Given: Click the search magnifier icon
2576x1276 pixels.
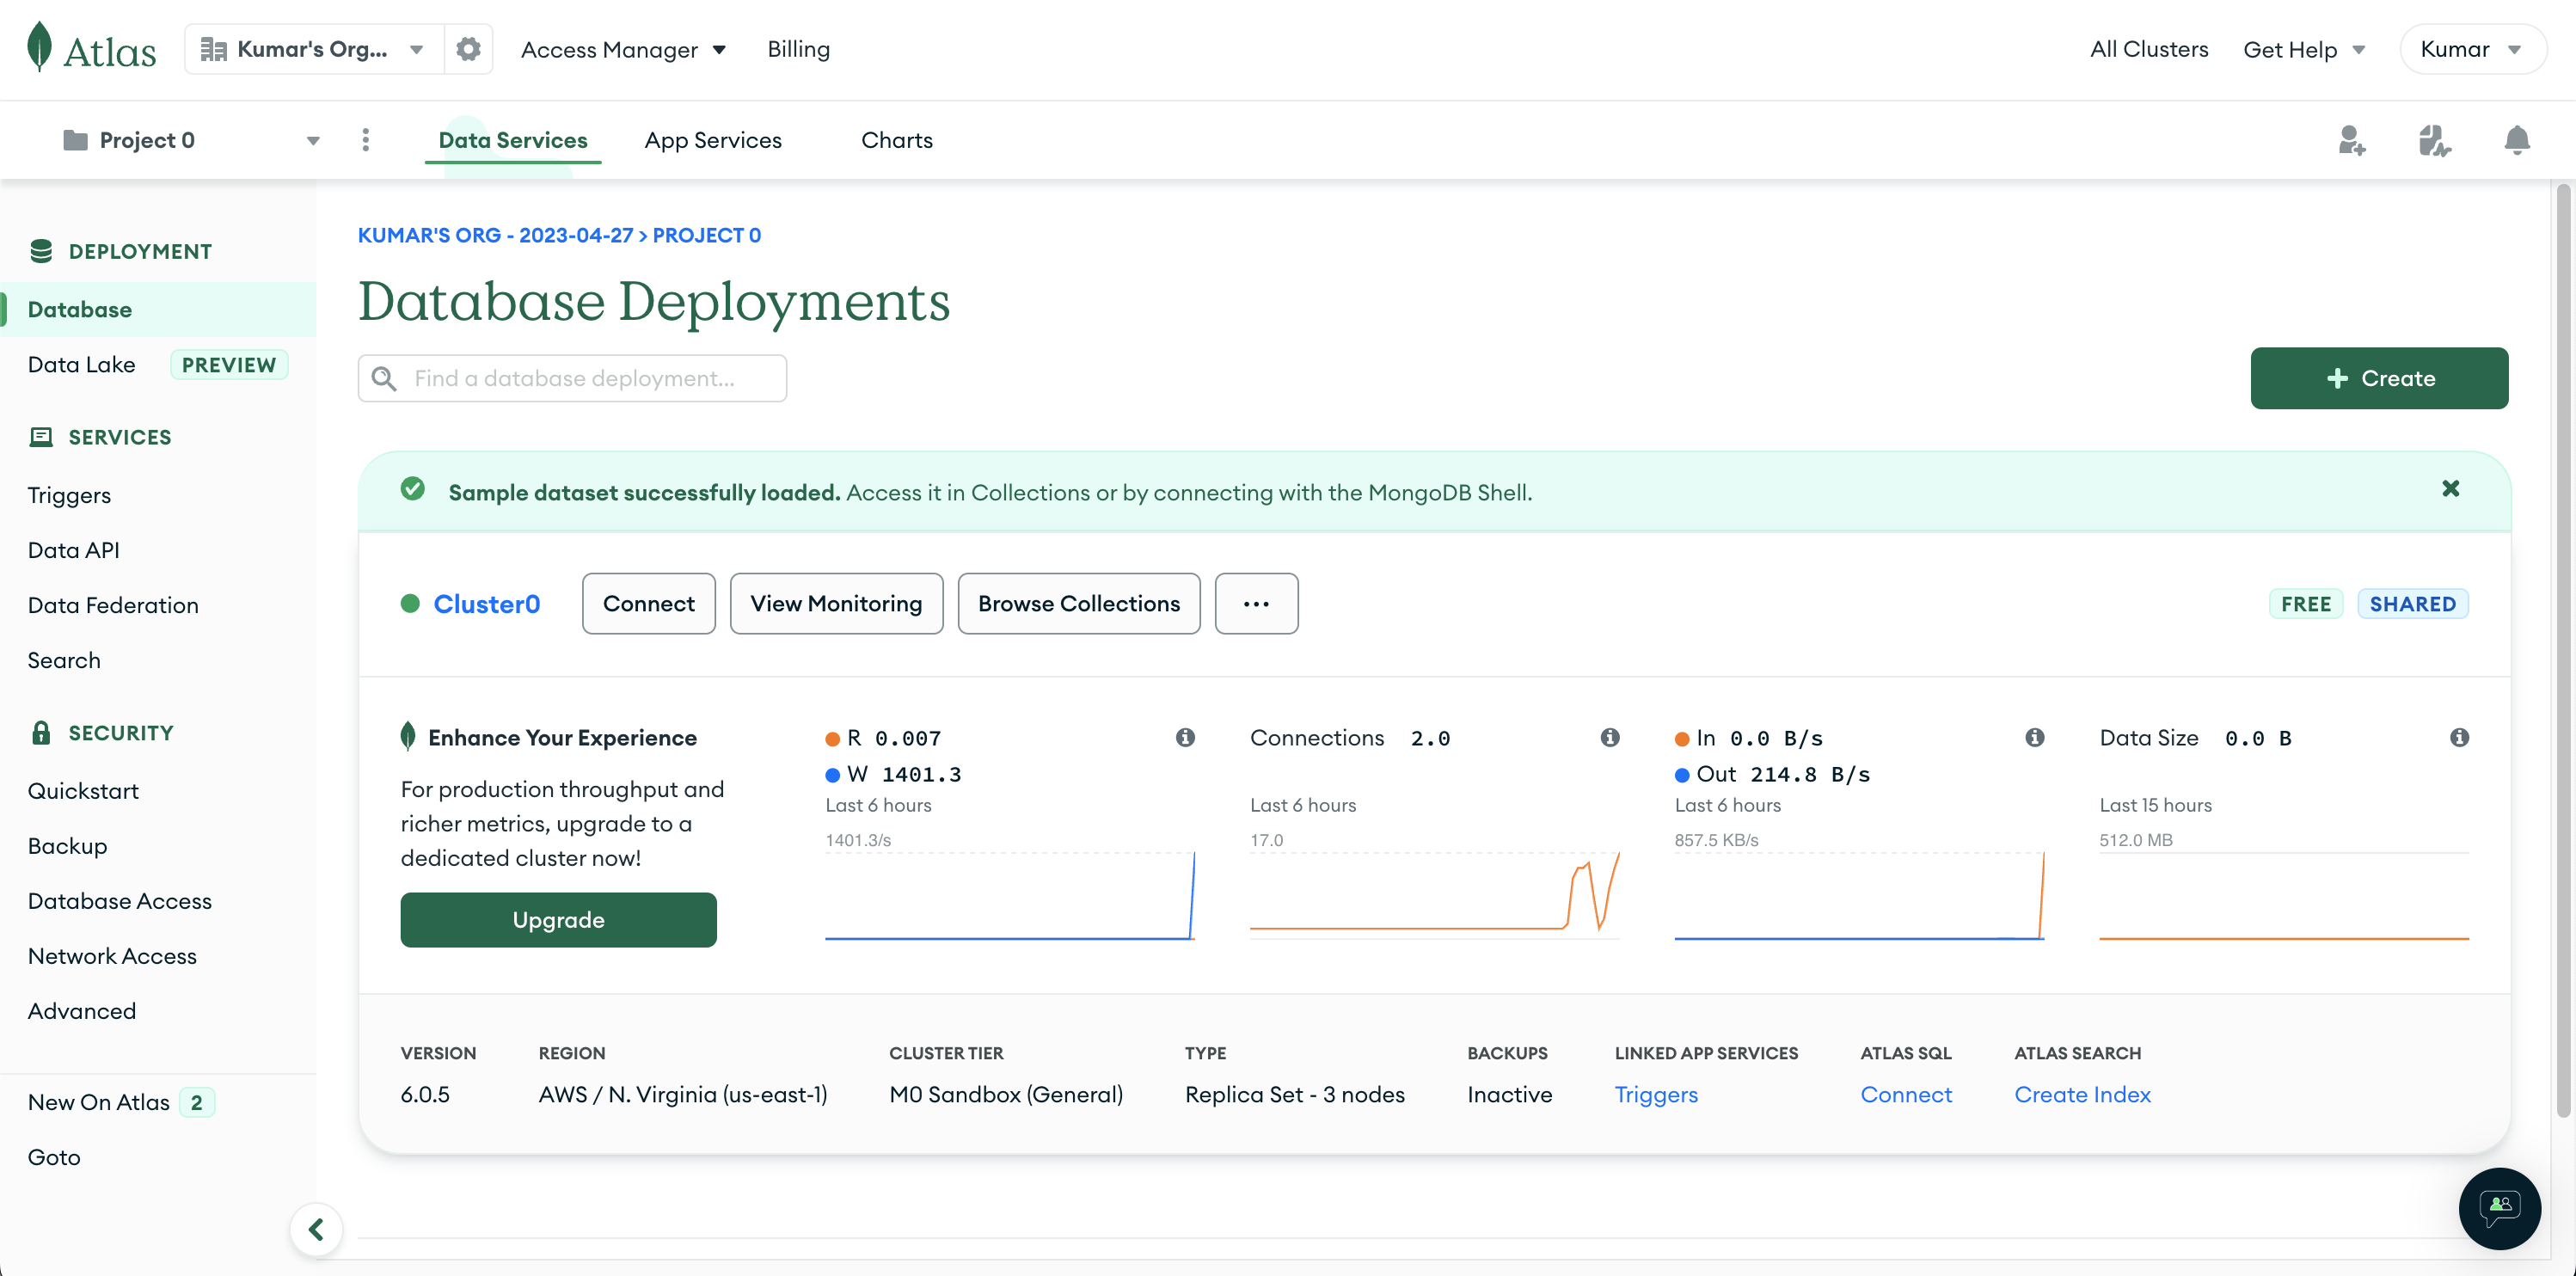Looking at the screenshot, I should [x=384, y=378].
